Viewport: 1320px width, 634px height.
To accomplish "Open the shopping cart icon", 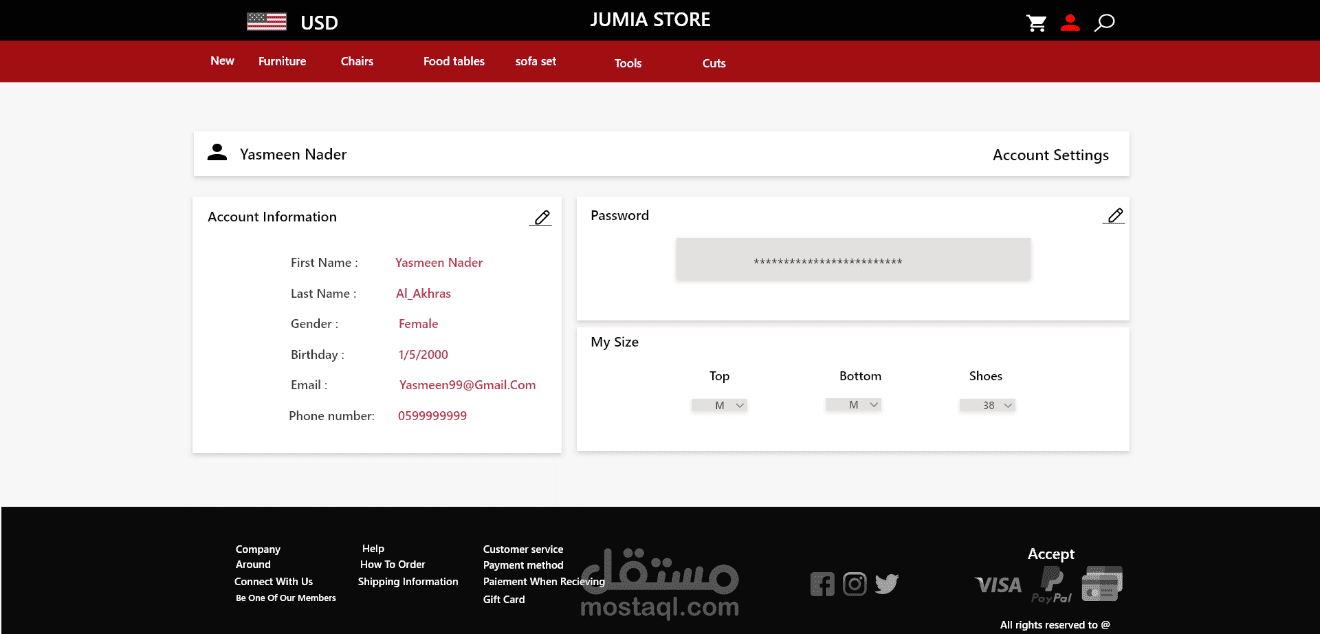I will (1036, 23).
